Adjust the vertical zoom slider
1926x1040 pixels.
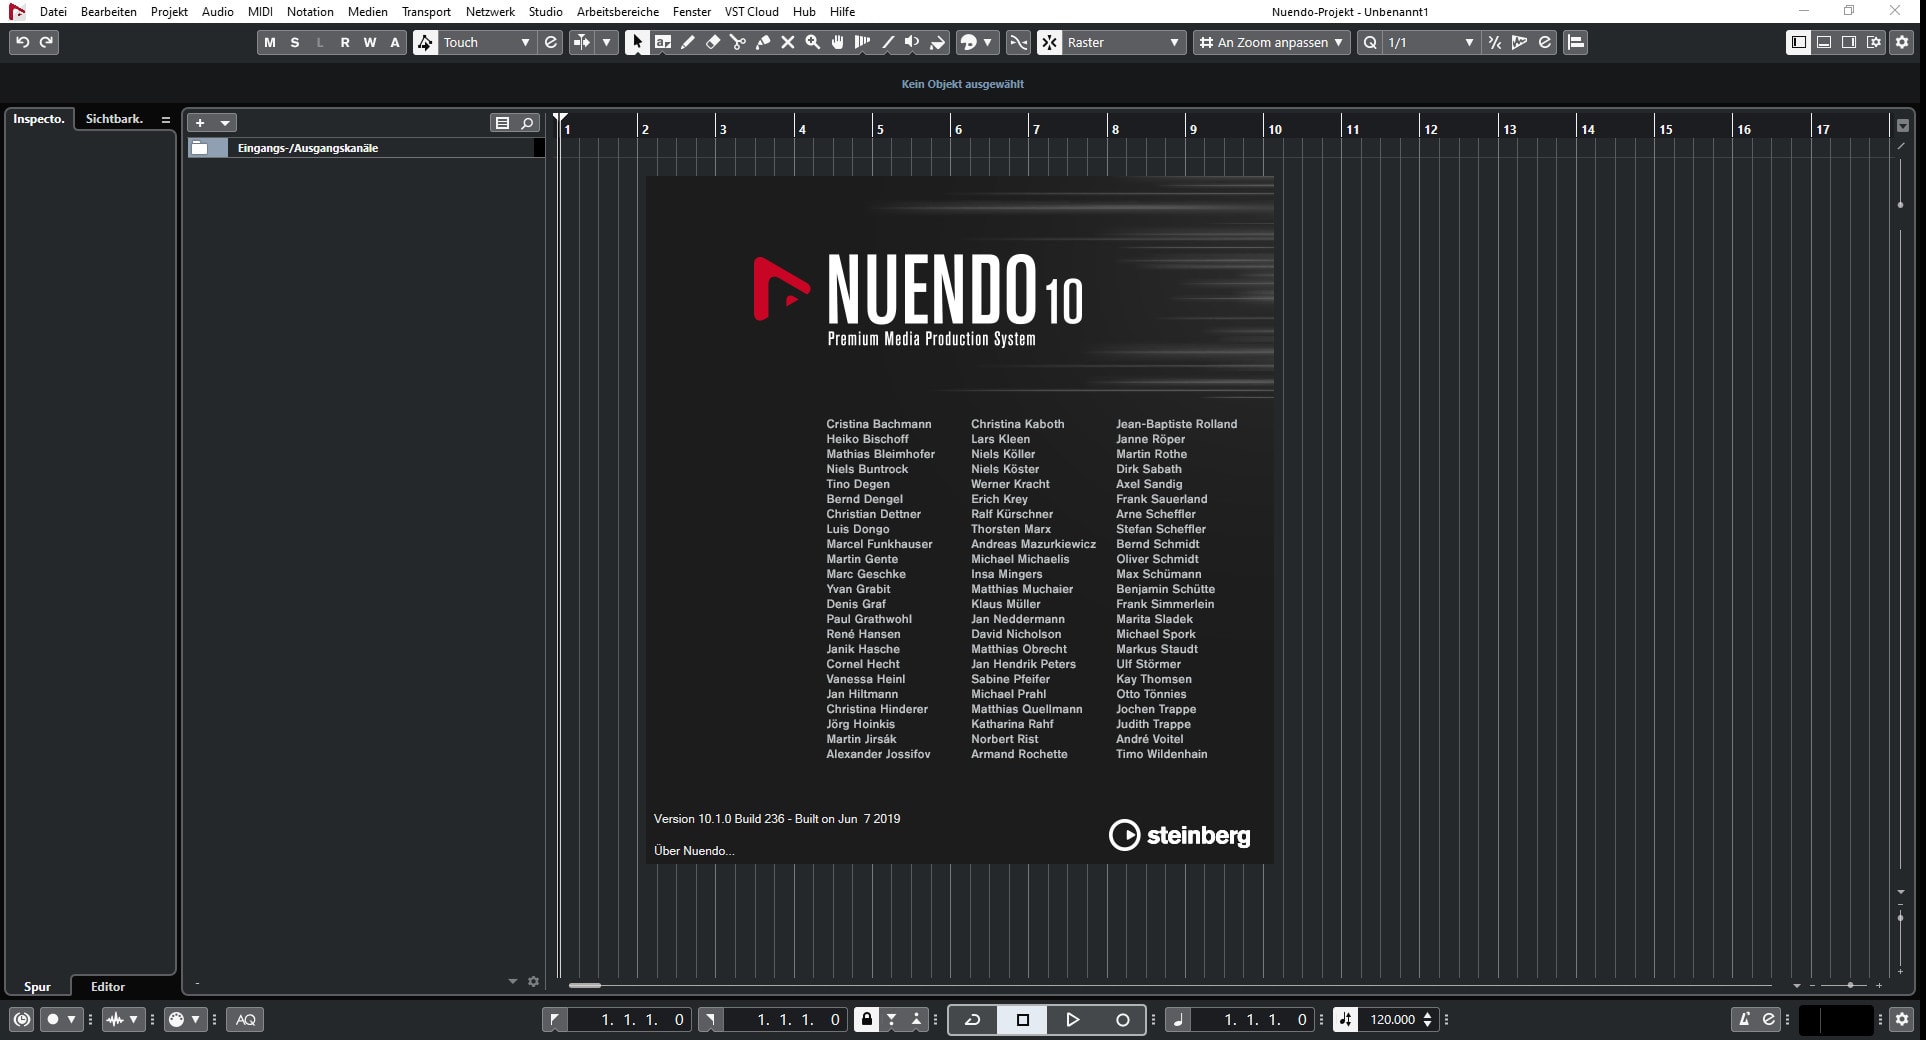point(1900,918)
